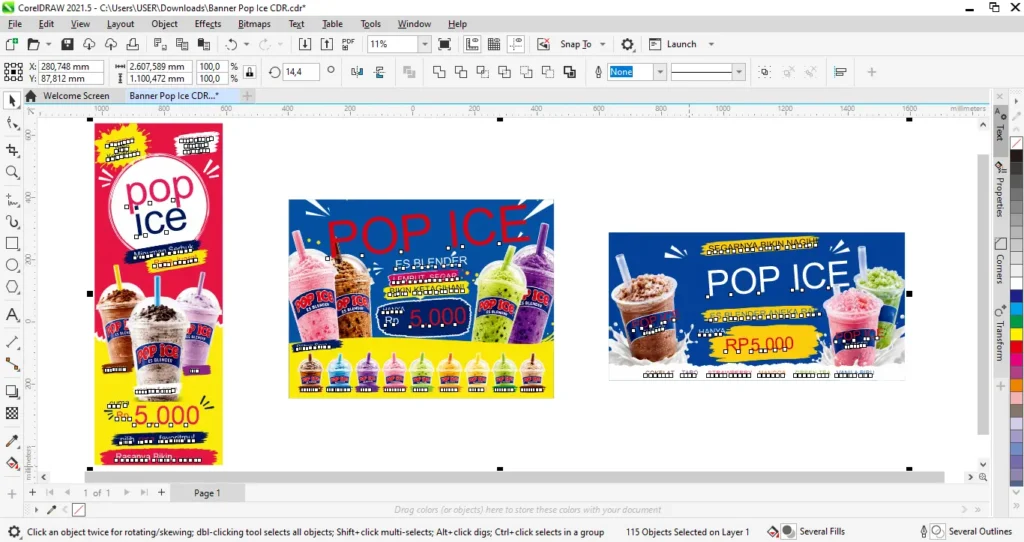Expand the Undo history dropdown arrow
Viewport: 1024px width, 542px height.
pyautogui.click(x=246, y=44)
